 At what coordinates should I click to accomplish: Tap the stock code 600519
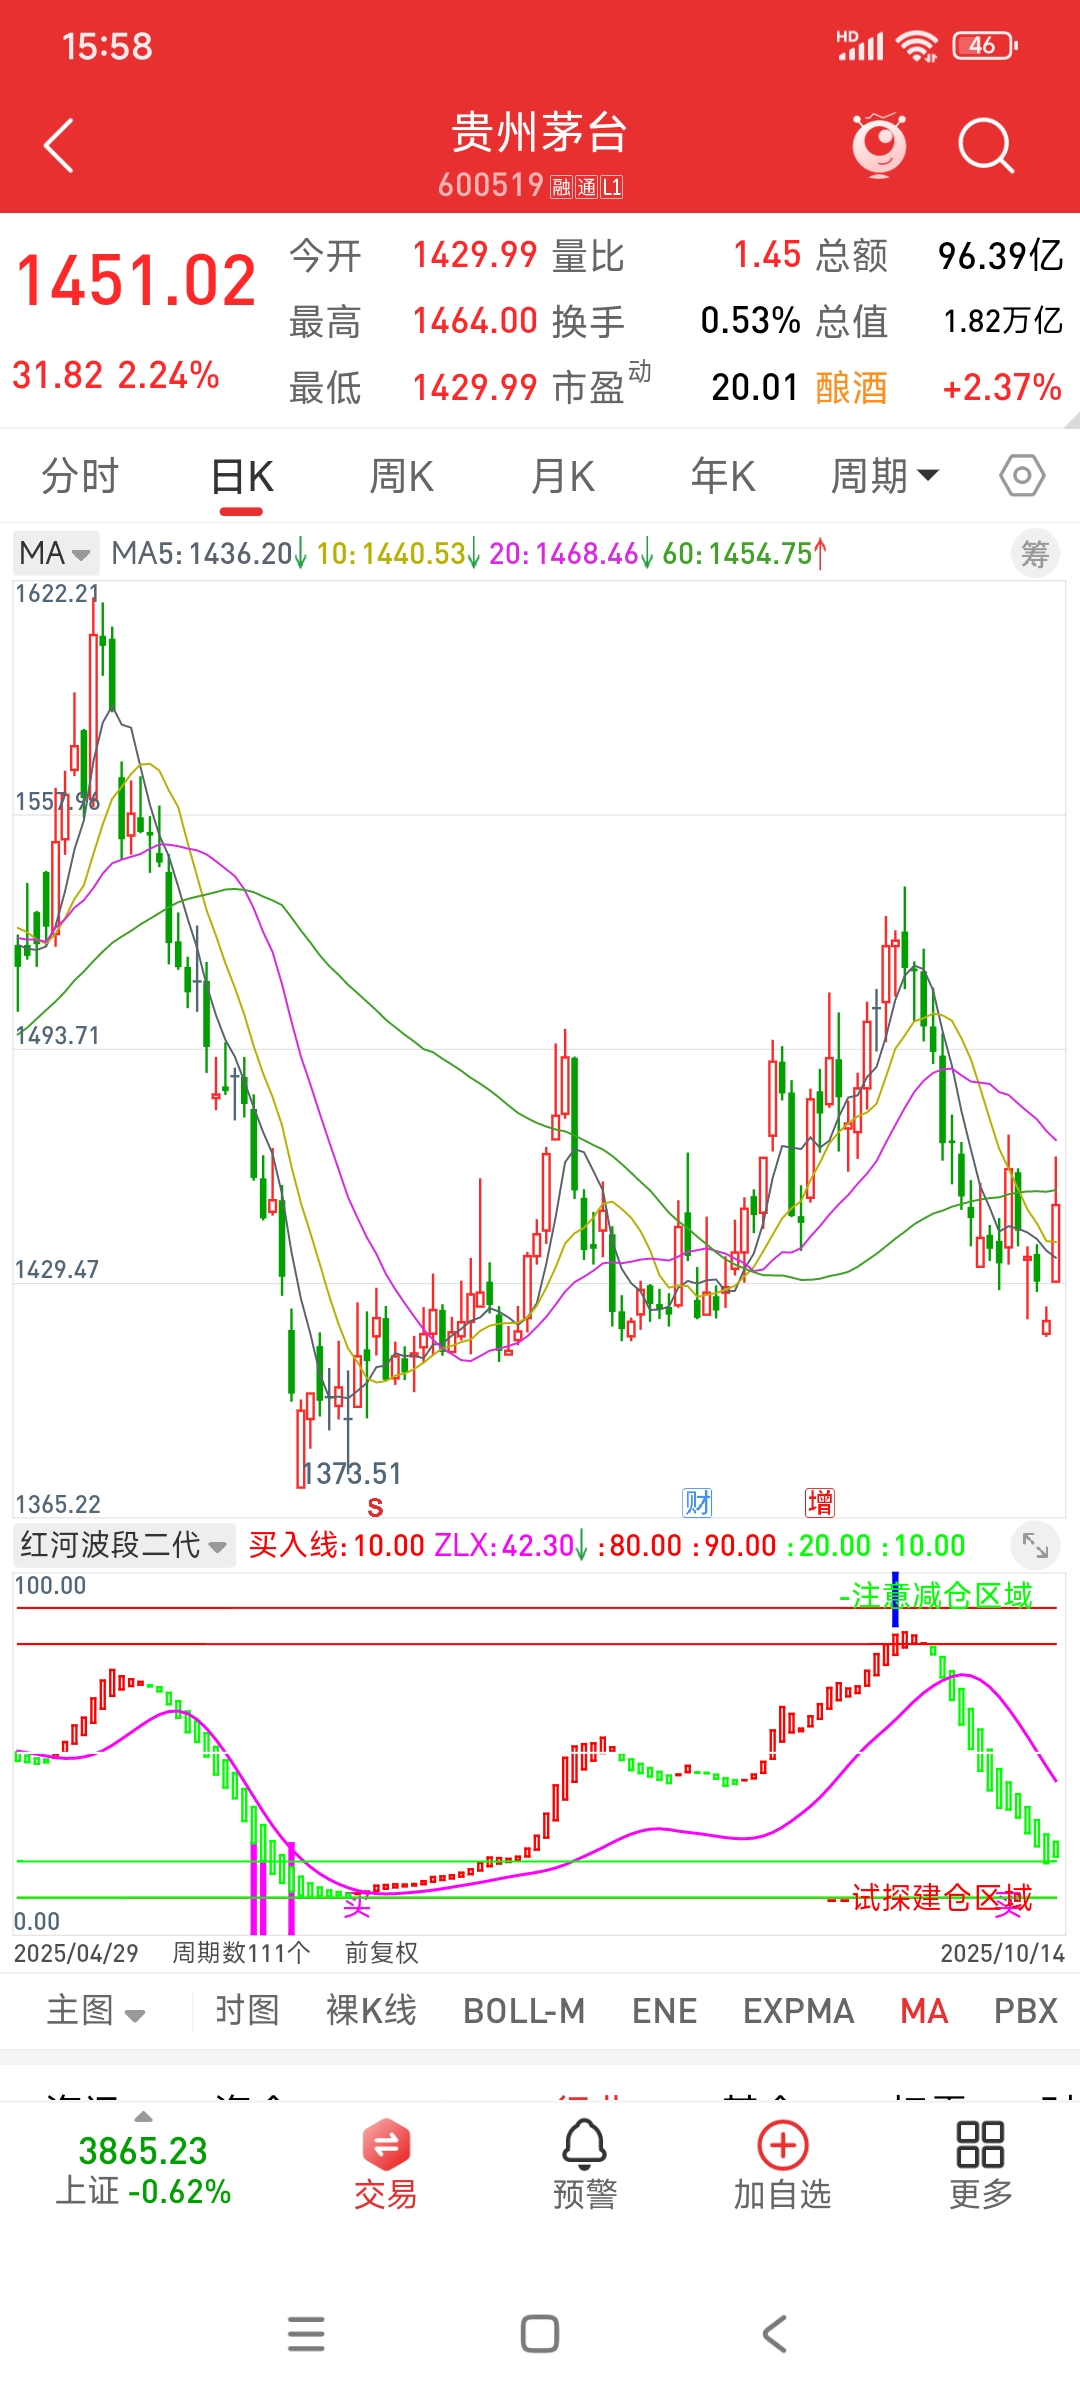[490, 185]
